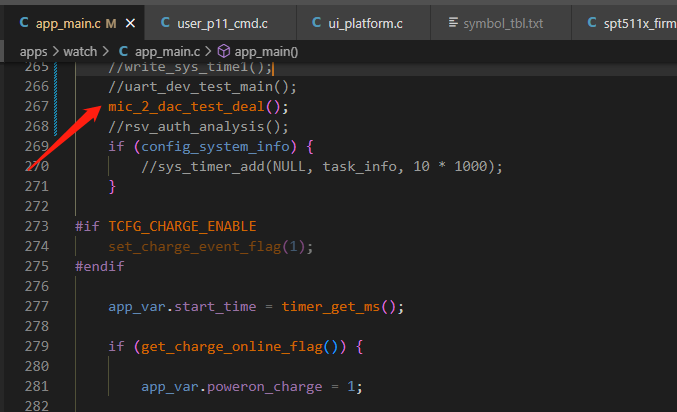Click get_charge_online_flag() call
This screenshot has width=677, height=412.
(x=240, y=347)
